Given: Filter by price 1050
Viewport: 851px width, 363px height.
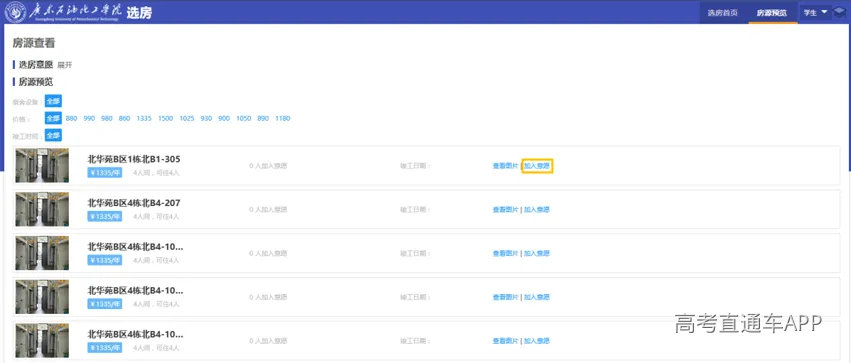Looking at the screenshot, I should pos(244,118).
